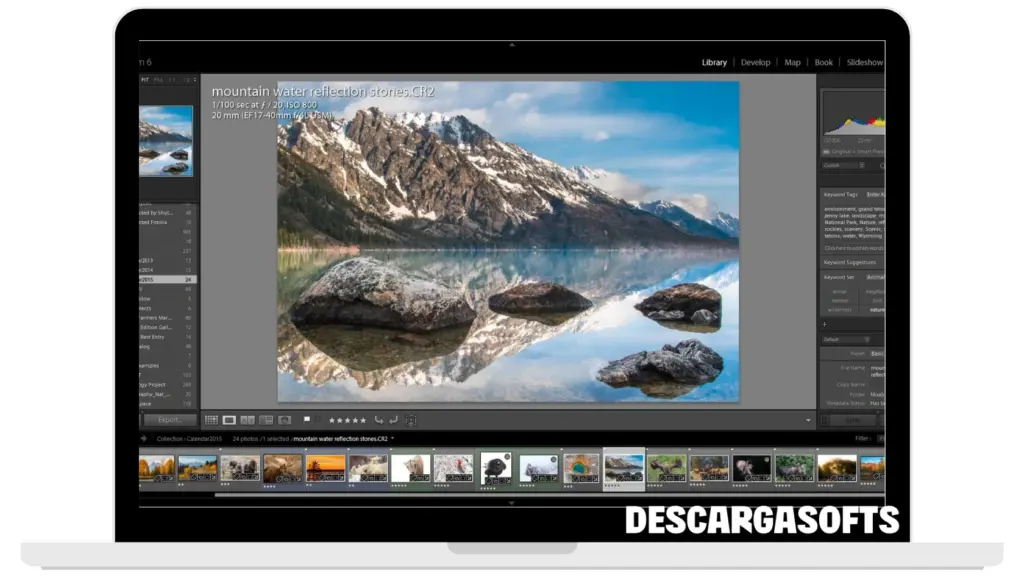This screenshot has height=576, width=1024.
Task: Select the orange sunset filmstrip thumbnail
Action: tap(325, 467)
